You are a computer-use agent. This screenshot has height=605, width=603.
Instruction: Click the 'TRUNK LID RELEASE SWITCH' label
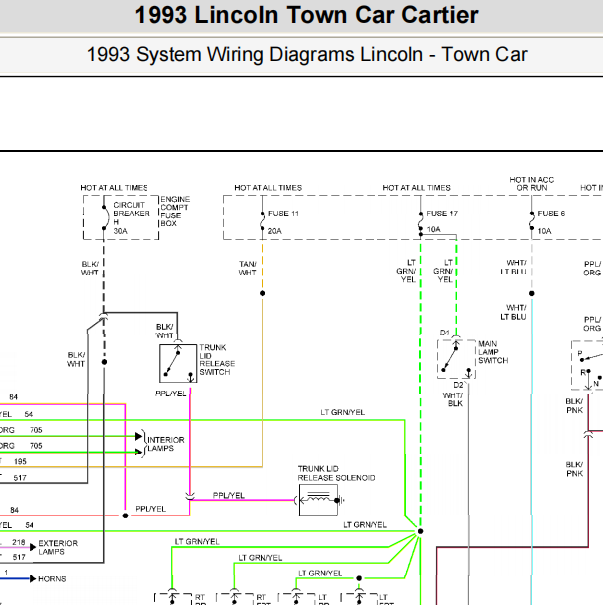pos(217,360)
